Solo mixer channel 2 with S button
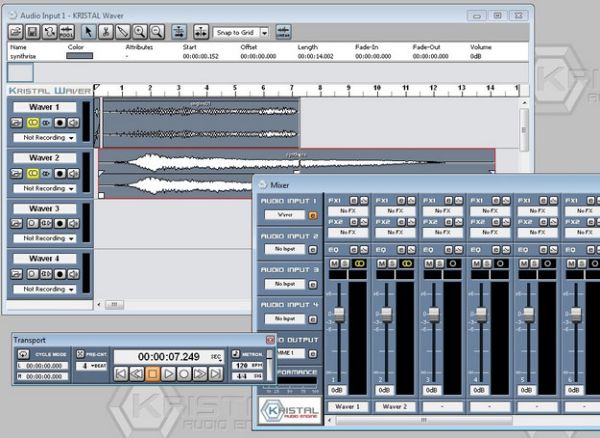 click(x=392, y=264)
